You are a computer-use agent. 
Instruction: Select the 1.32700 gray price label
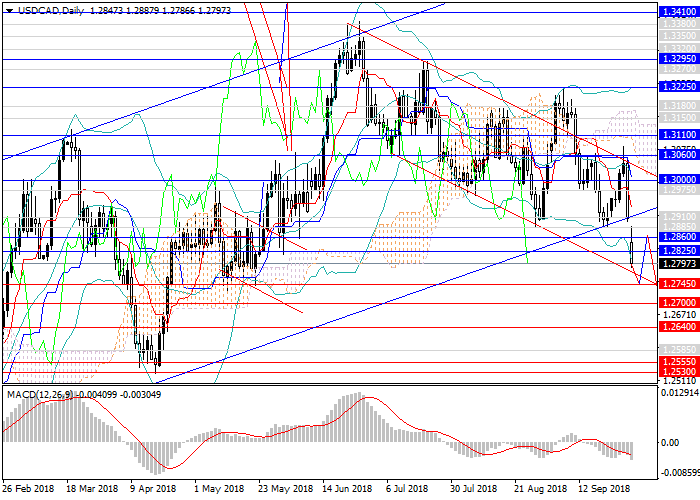(x=679, y=70)
